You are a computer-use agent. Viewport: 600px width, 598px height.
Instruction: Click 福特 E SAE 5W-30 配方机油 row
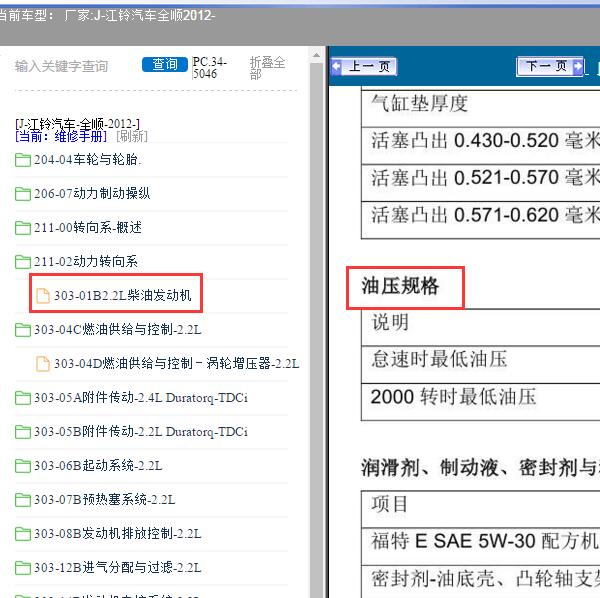481,546
